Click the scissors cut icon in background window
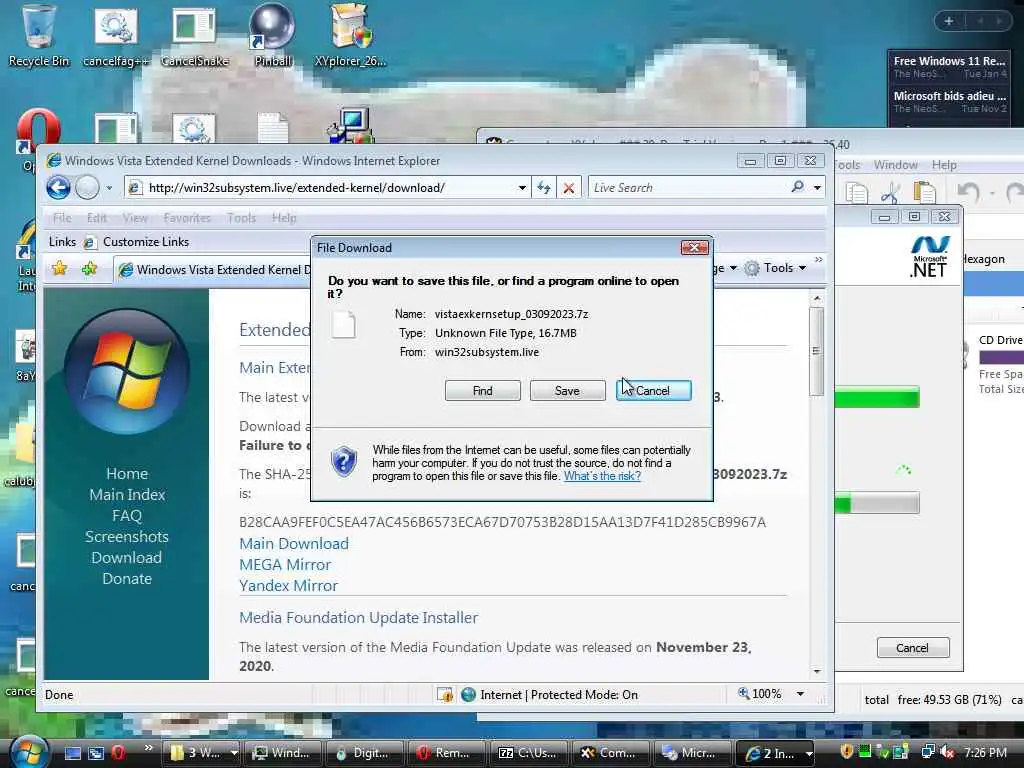 (x=889, y=193)
